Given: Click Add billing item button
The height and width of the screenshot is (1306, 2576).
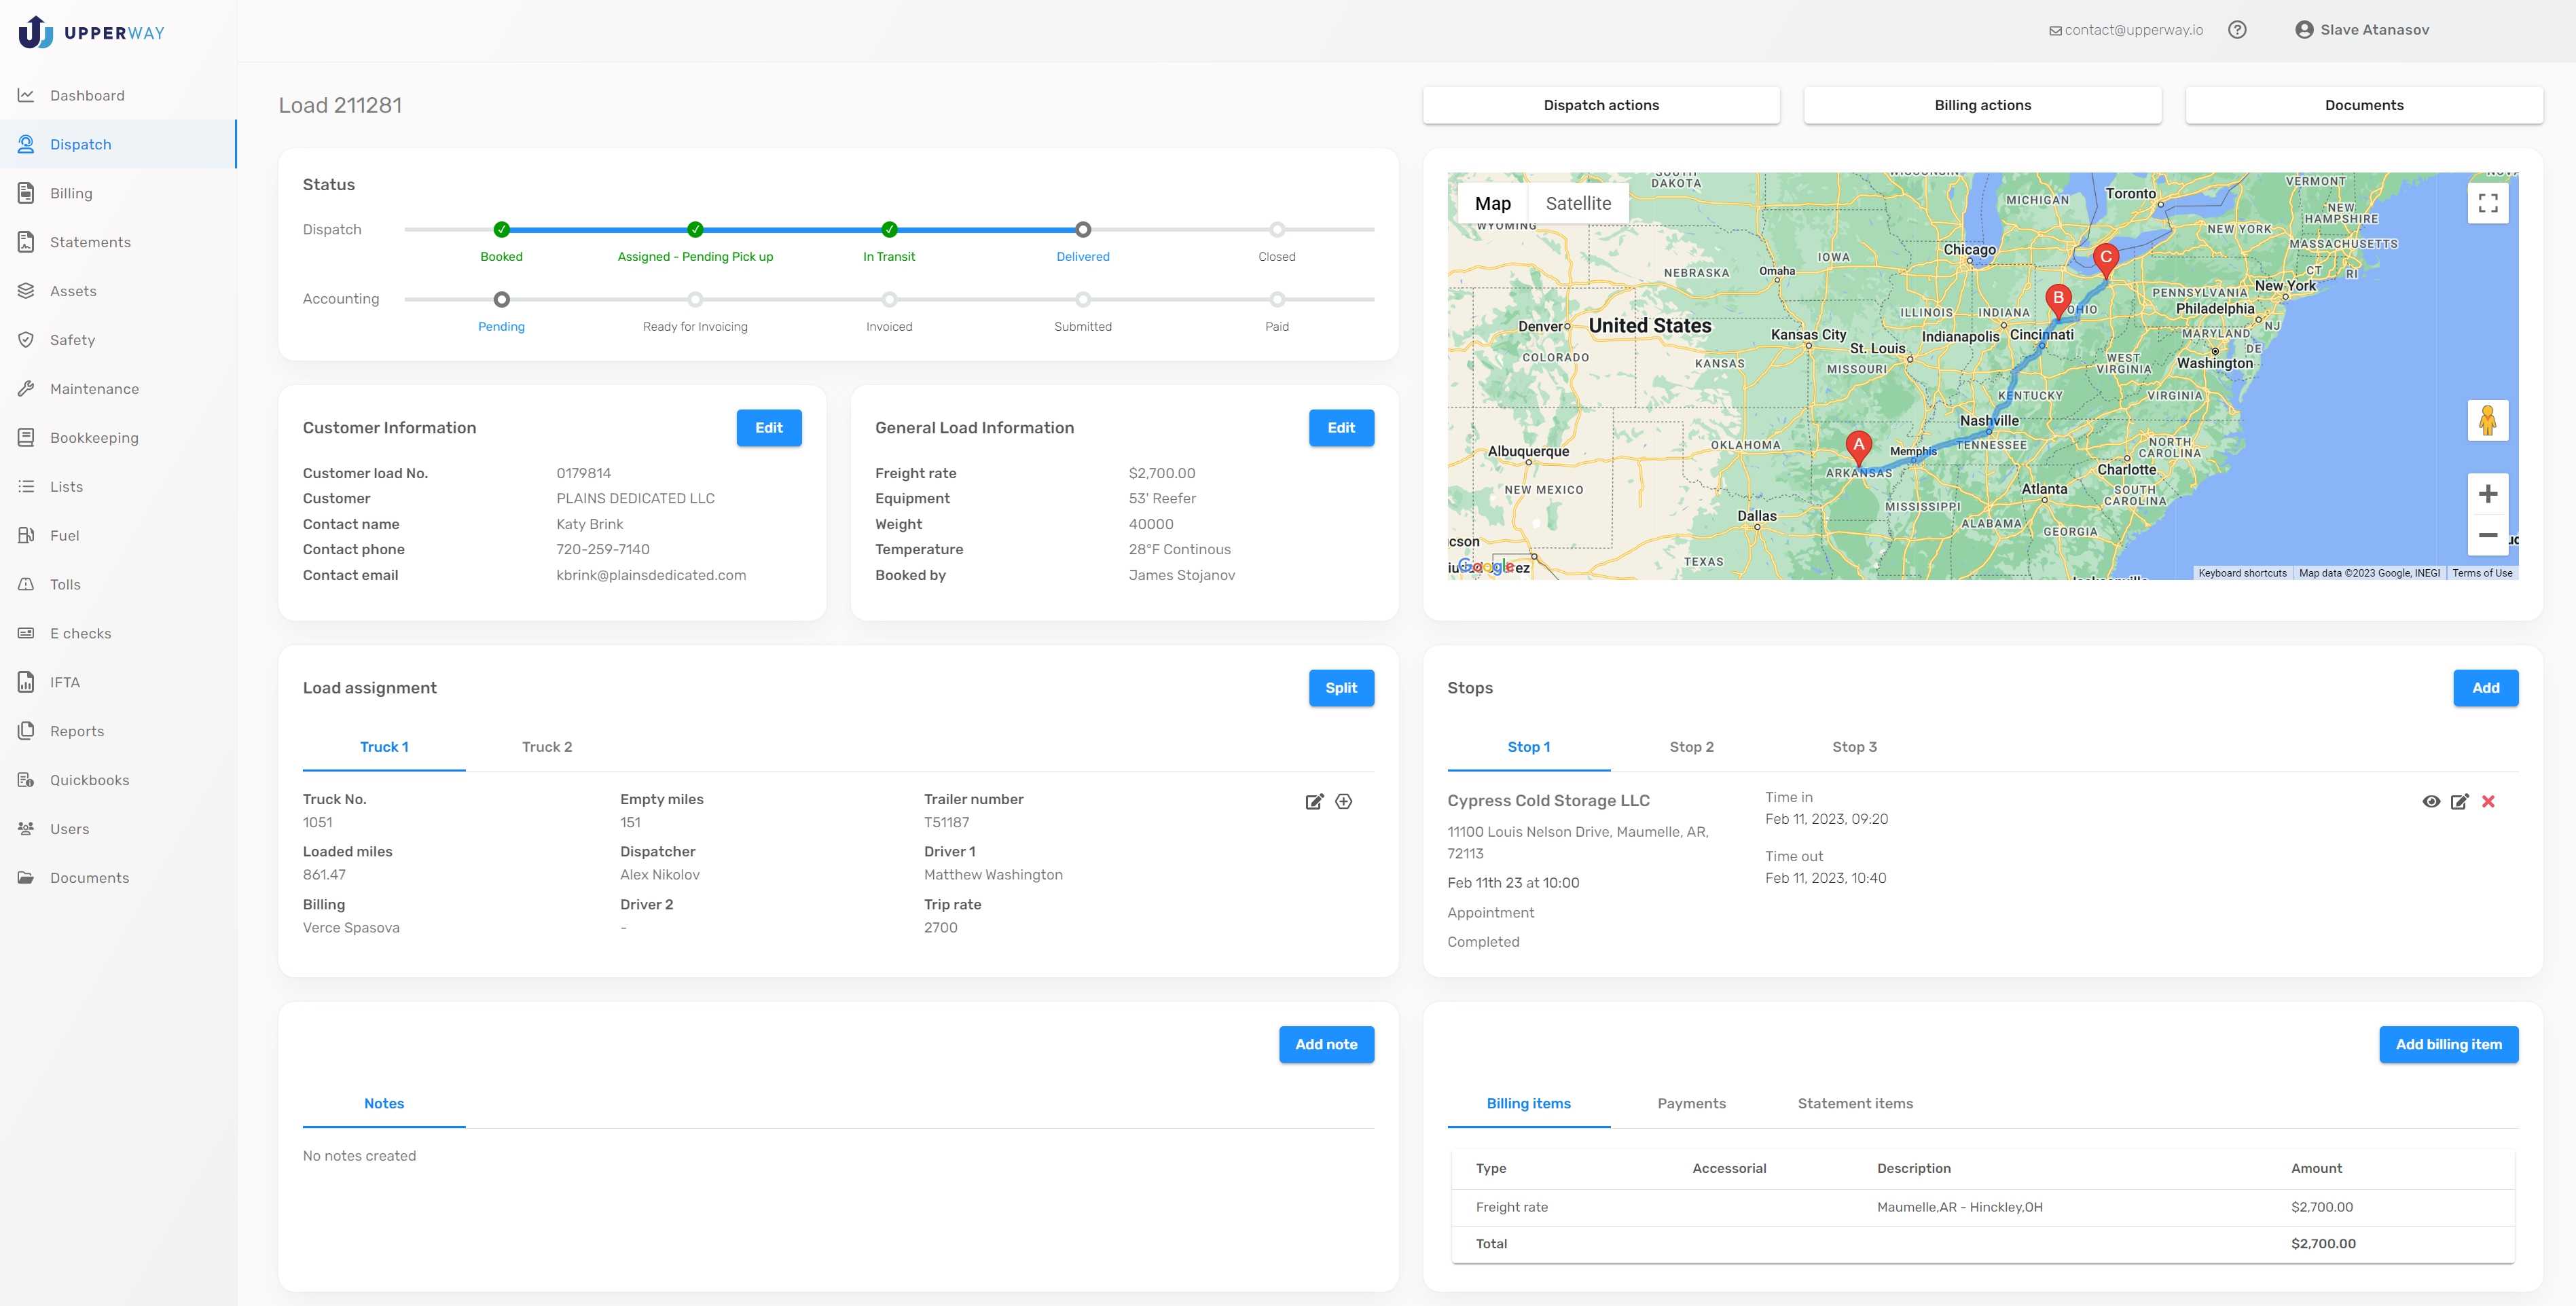Looking at the screenshot, I should pyautogui.click(x=2448, y=1044).
